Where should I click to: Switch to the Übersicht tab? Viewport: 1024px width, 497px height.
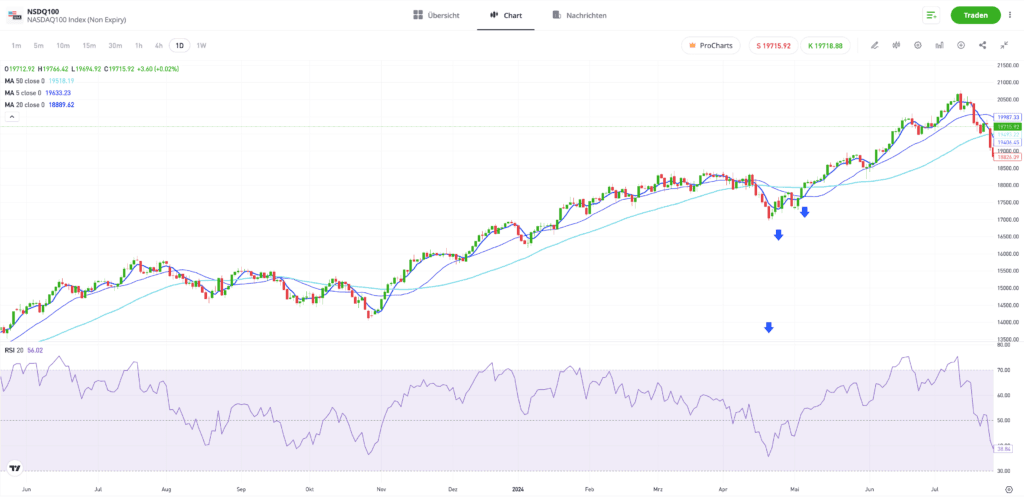436,15
